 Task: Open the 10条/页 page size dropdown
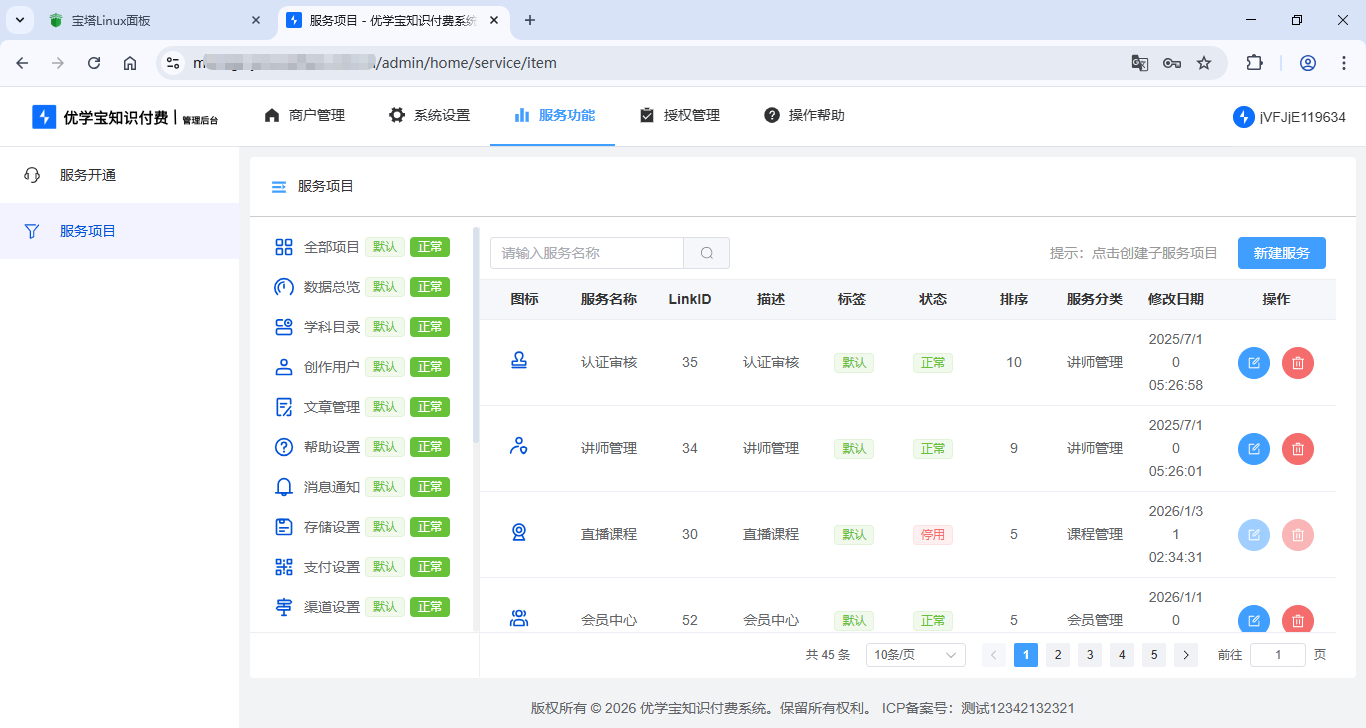(x=915, y=655)
